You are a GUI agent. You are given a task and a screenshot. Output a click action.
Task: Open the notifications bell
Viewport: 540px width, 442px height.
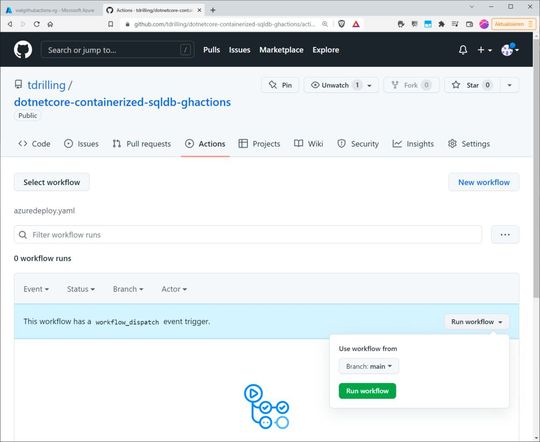click(x=463, y=50)
